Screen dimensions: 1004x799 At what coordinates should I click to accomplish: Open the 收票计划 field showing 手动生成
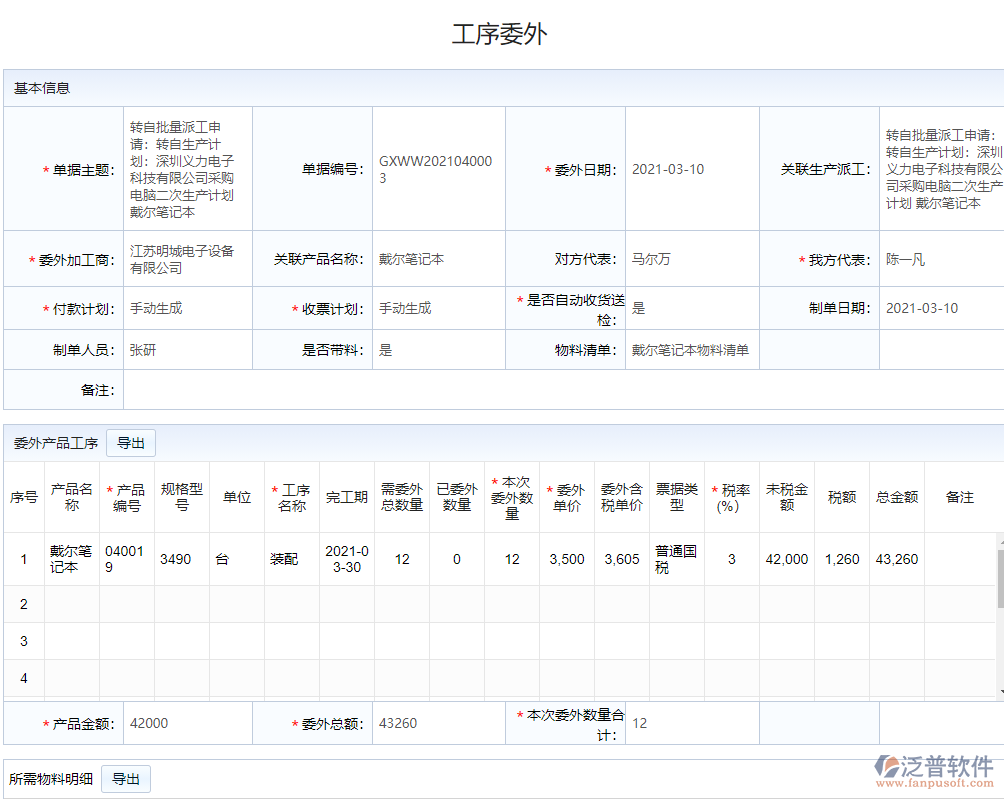[x=438, y=308]
